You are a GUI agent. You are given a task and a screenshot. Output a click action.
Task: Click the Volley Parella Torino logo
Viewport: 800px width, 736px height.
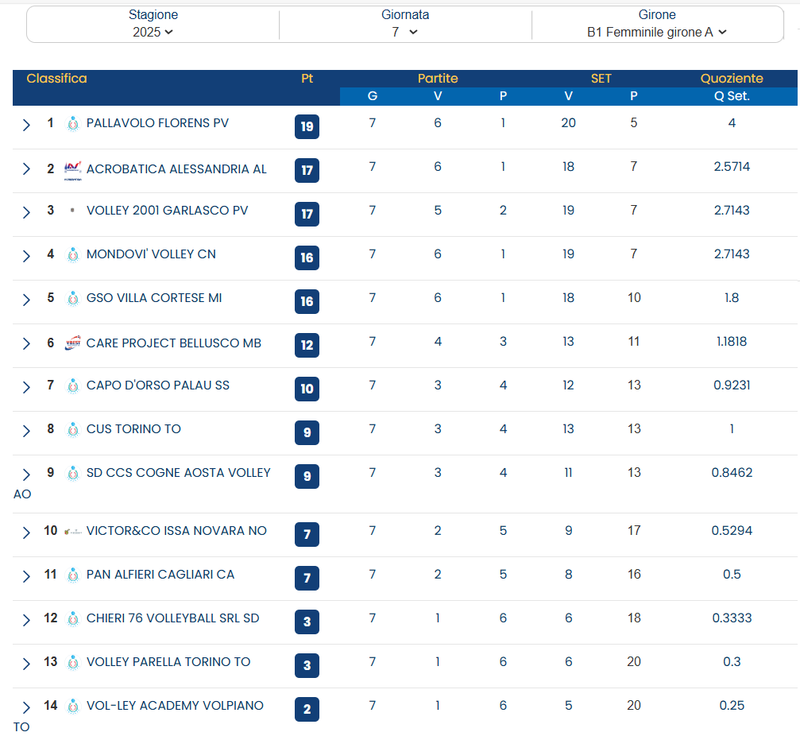[x=72, y=662]
